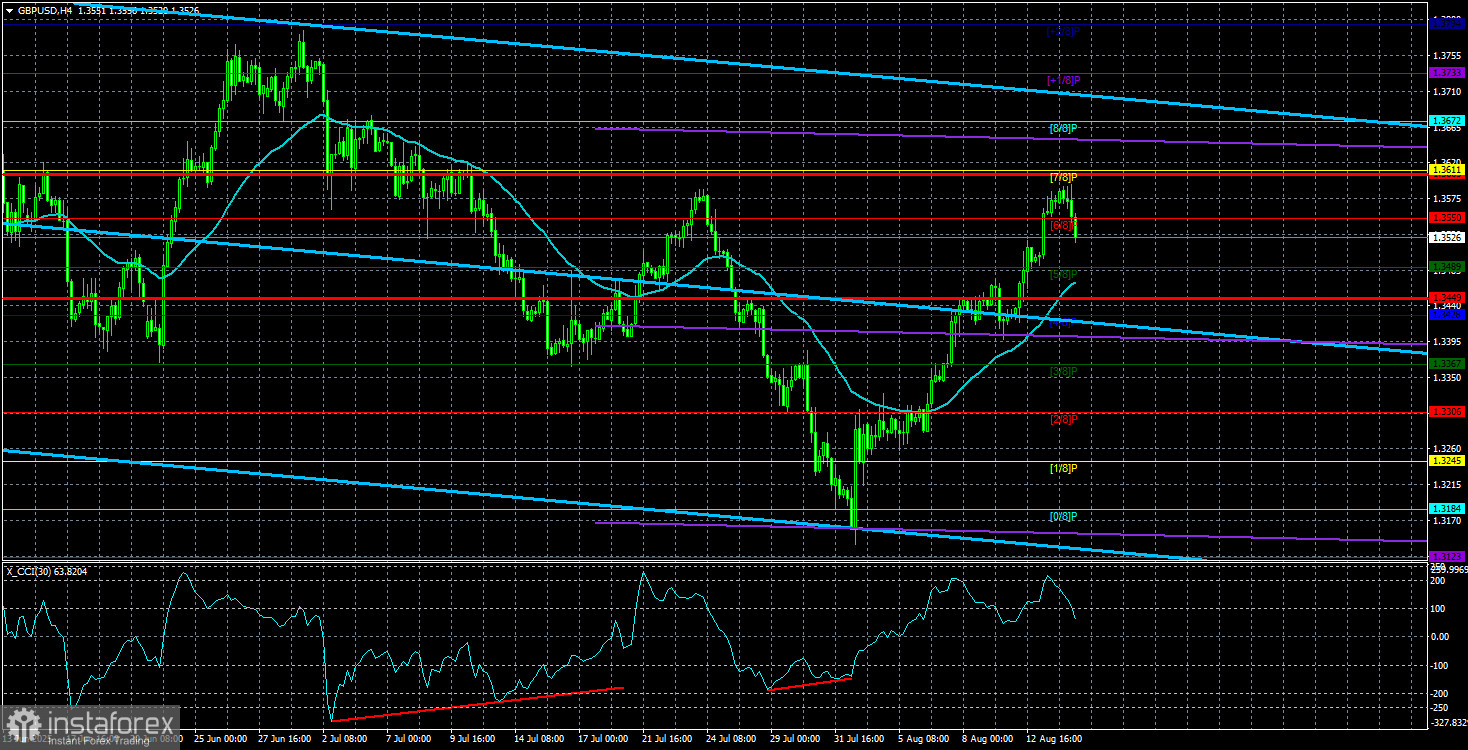
Task: Click the yellow 1.3611 price tag
Action: pyautogui.click(x=1447, y=171)
